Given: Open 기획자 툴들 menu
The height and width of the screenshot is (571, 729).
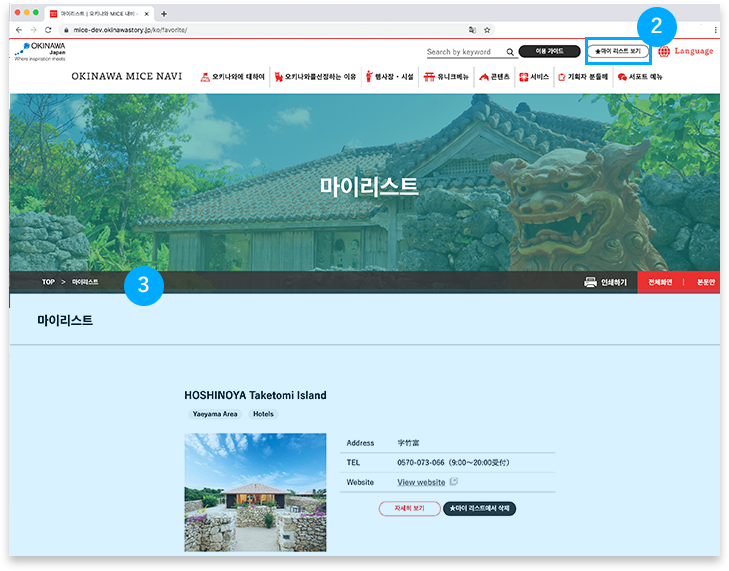Looking at the screenshot, I should [583, 77].
